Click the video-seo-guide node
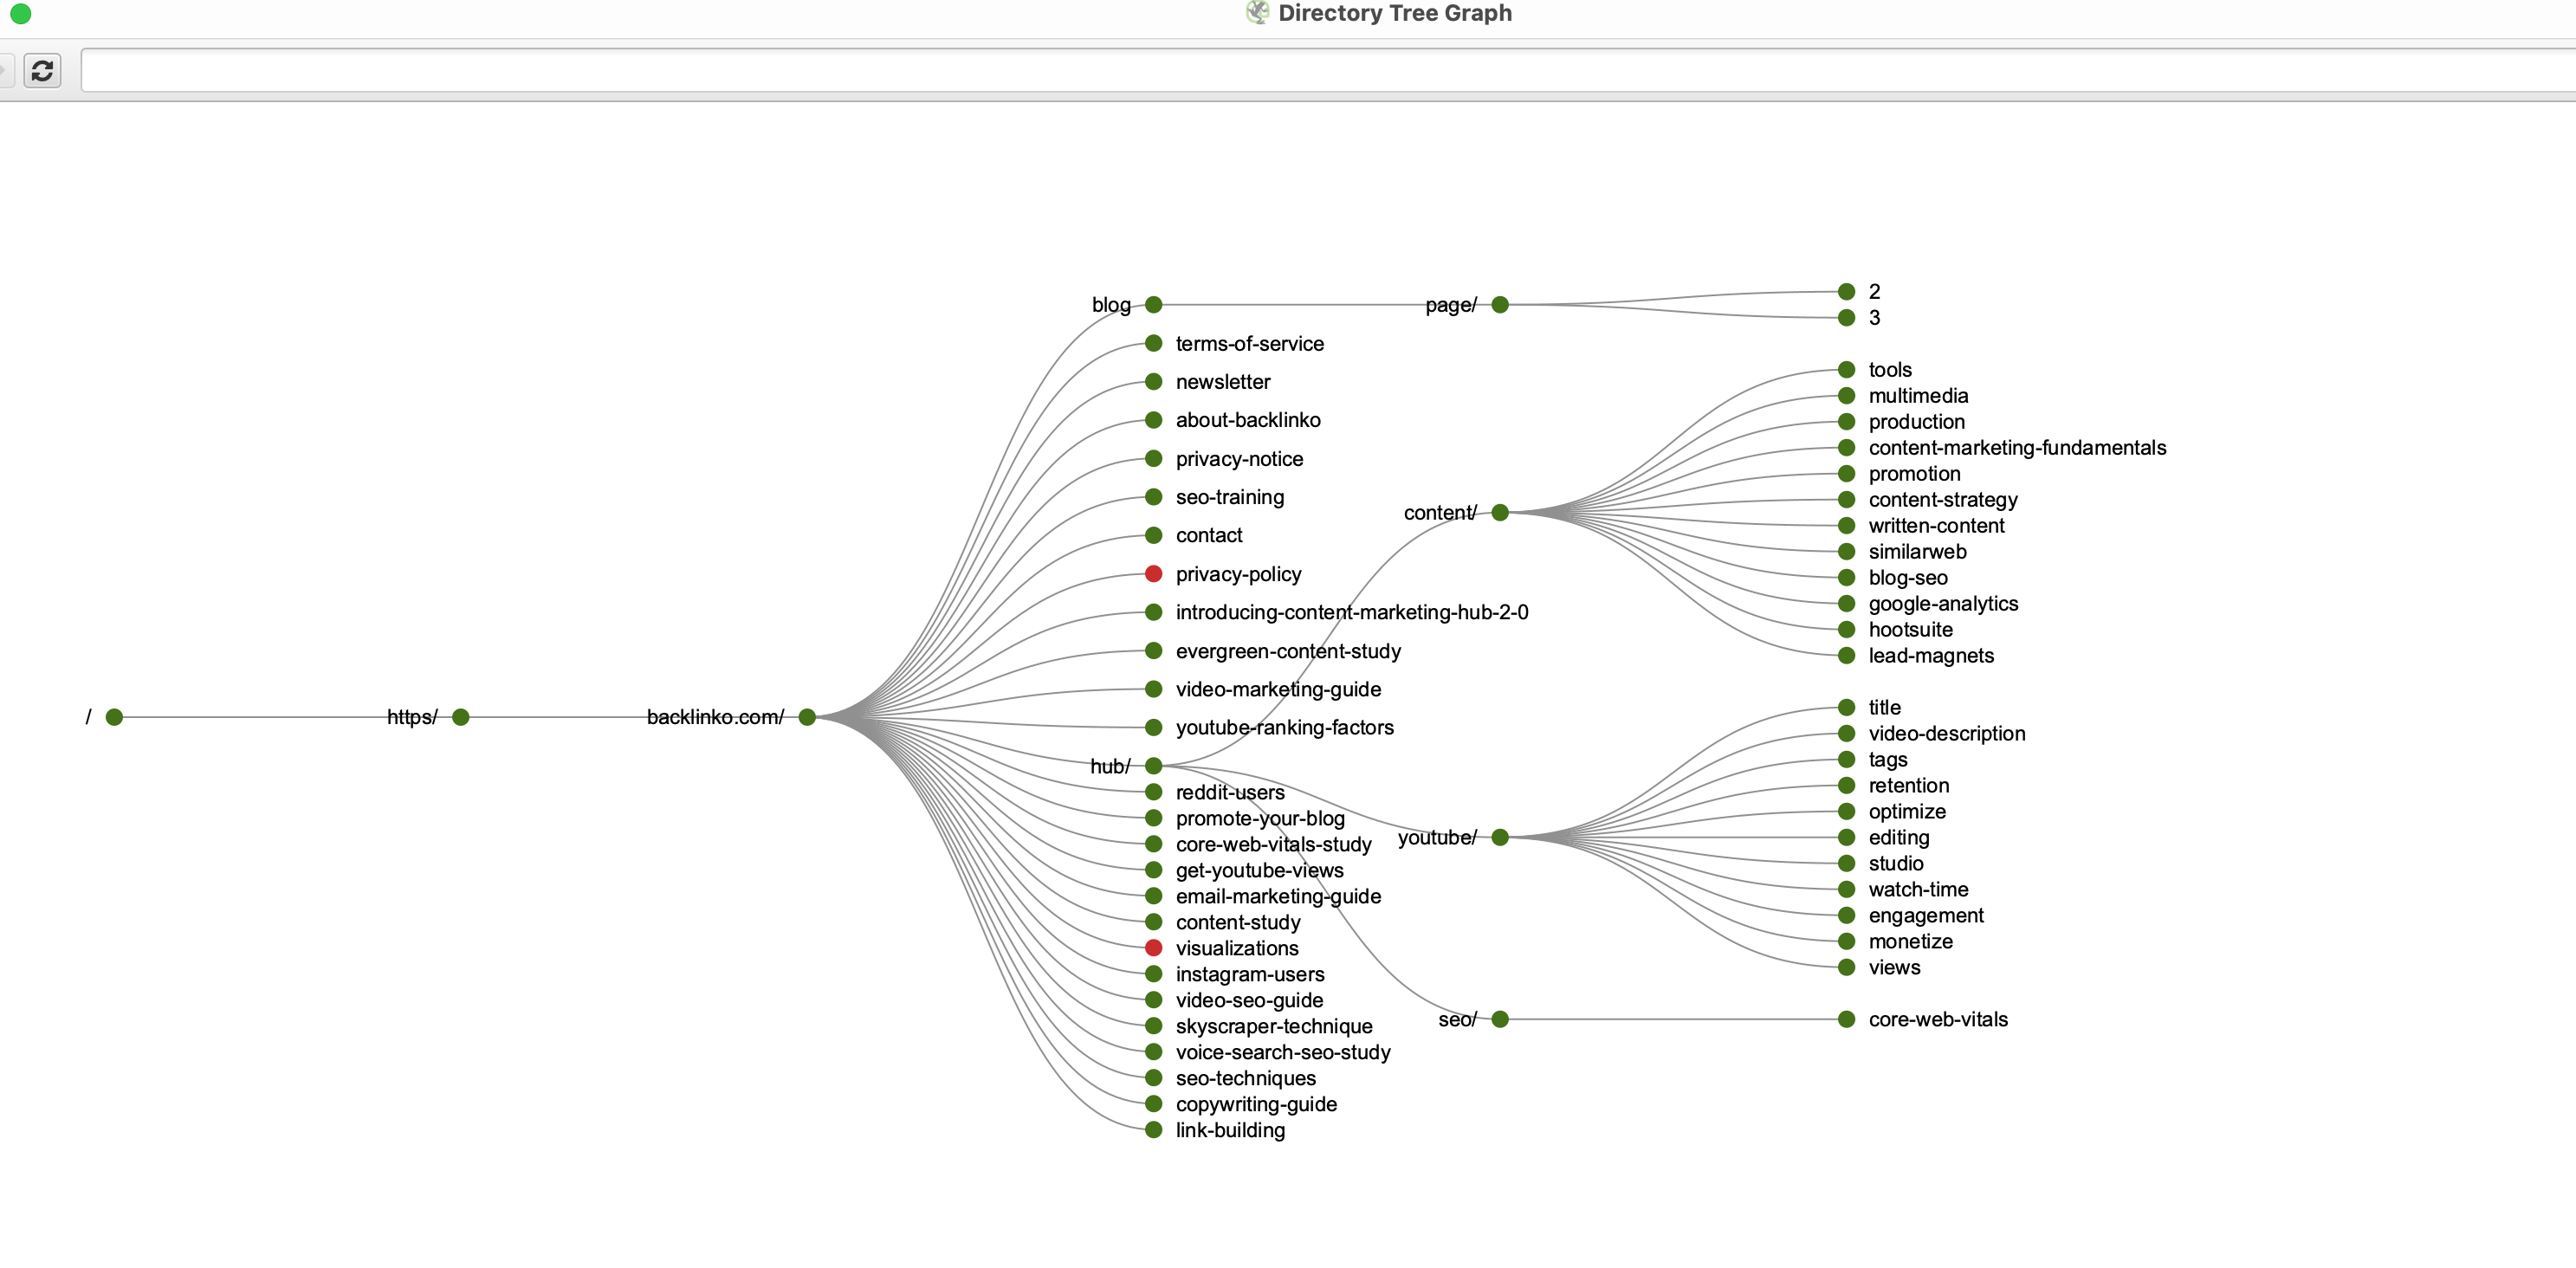This screenshot has width=2576, height=1268. point(1153,1000)
